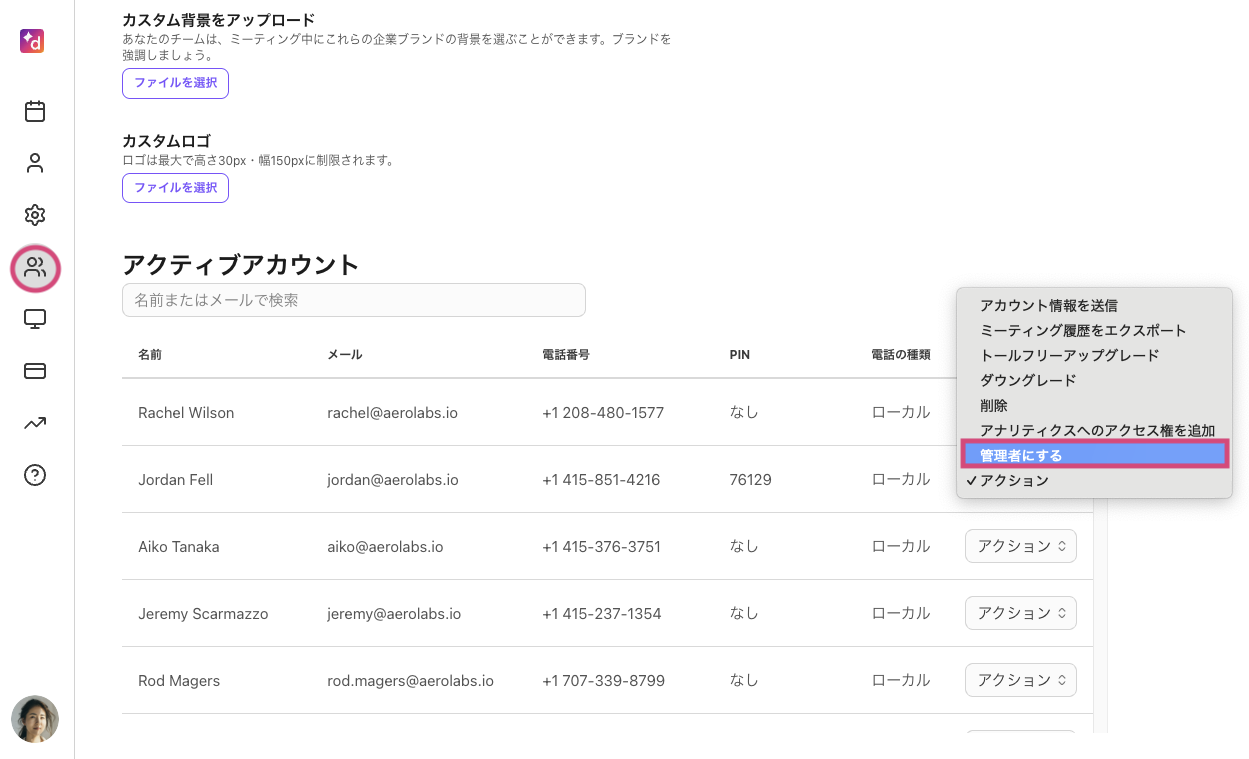Click the user avatar photo at bottom left
The image size is (1249, 759).
click(x=35, y=719)
